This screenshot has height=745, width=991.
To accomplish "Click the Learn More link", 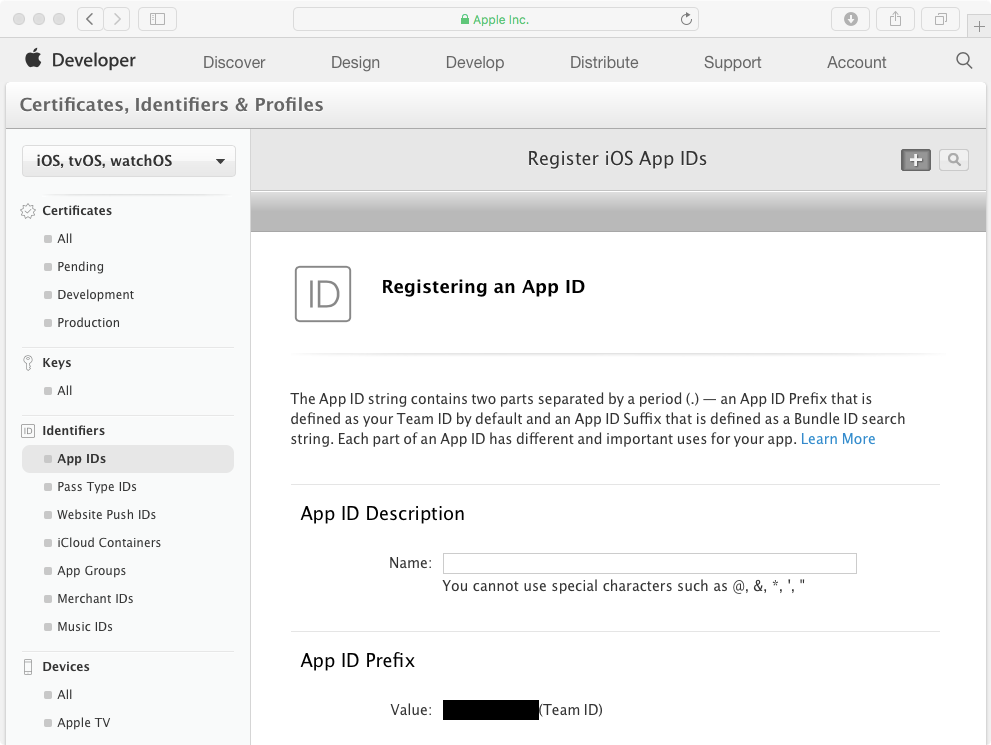I will coord(838,439).
